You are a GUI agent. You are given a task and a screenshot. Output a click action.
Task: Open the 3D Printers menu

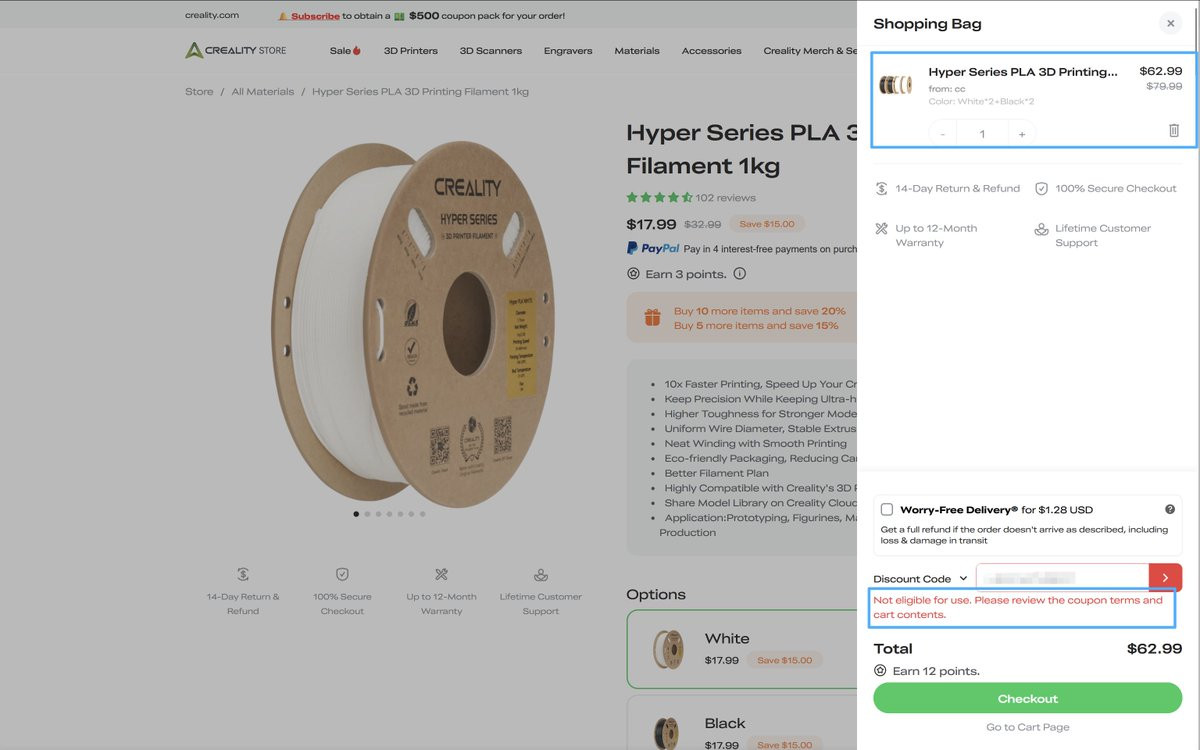[x=411, y=51]
